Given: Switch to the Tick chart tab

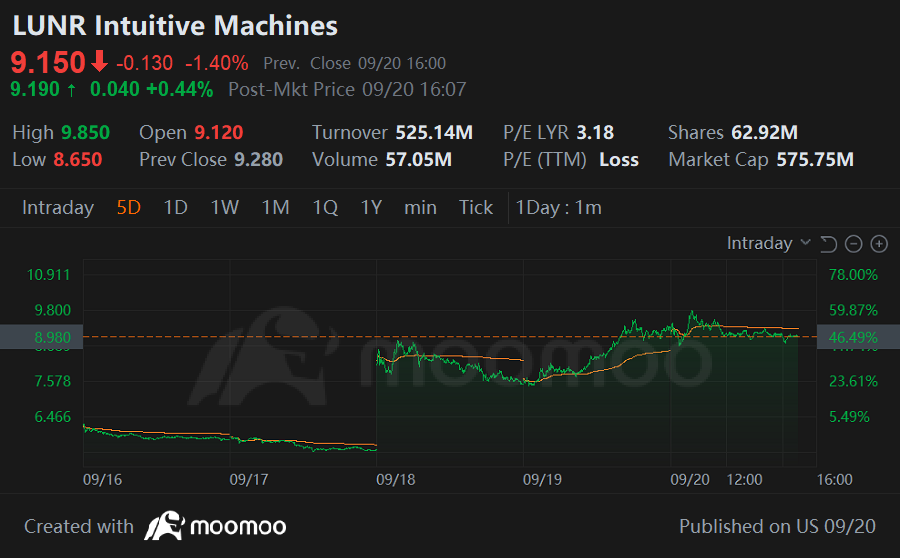Looking at the screenshot, I should (x=476, y=207).
